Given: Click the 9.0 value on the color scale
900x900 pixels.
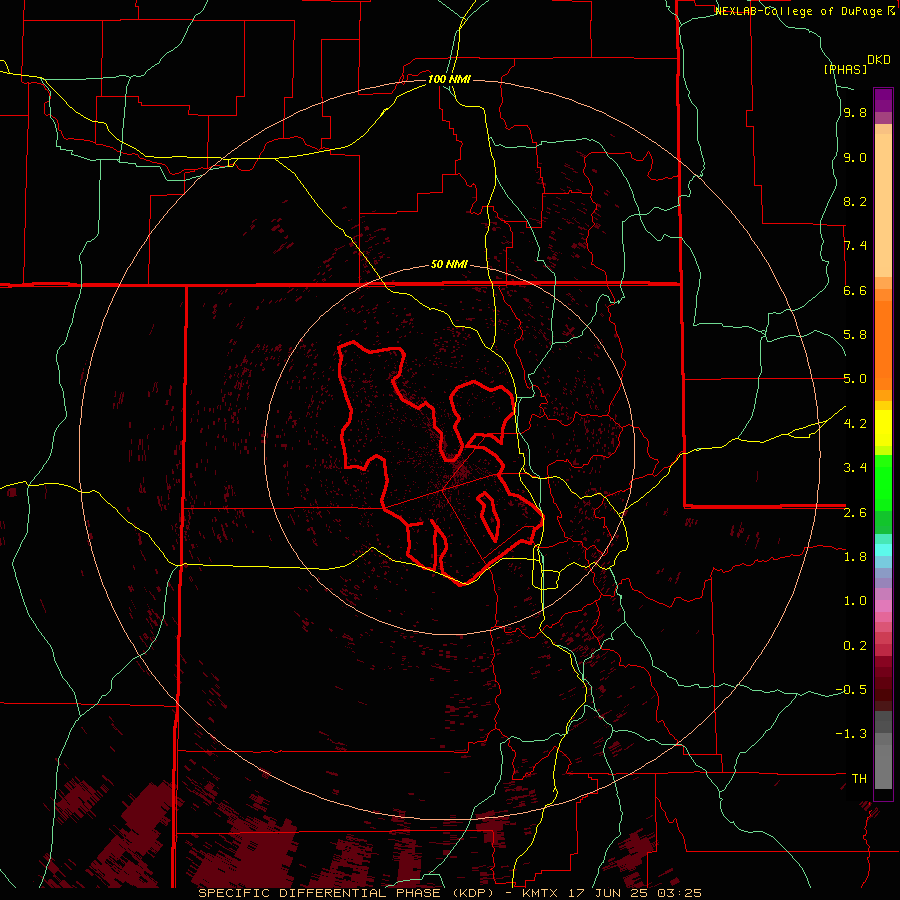Looking at the screenshot, I should 855,157.
